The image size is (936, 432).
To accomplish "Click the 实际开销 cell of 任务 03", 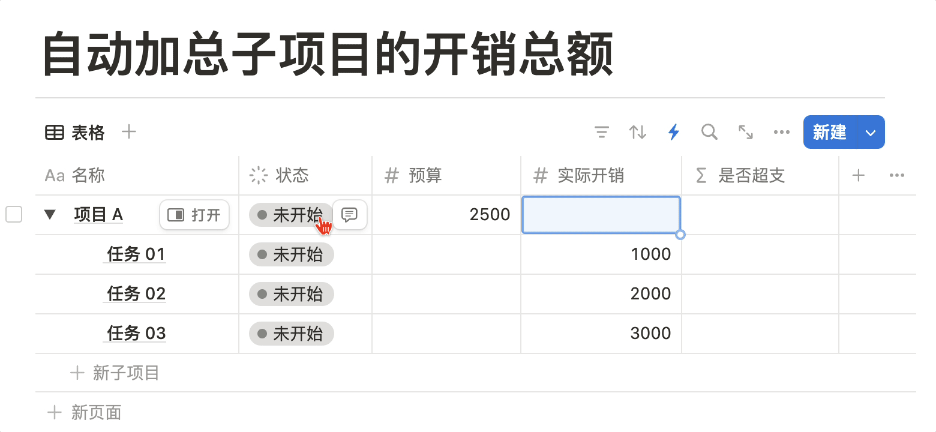I will click(600, 333).
